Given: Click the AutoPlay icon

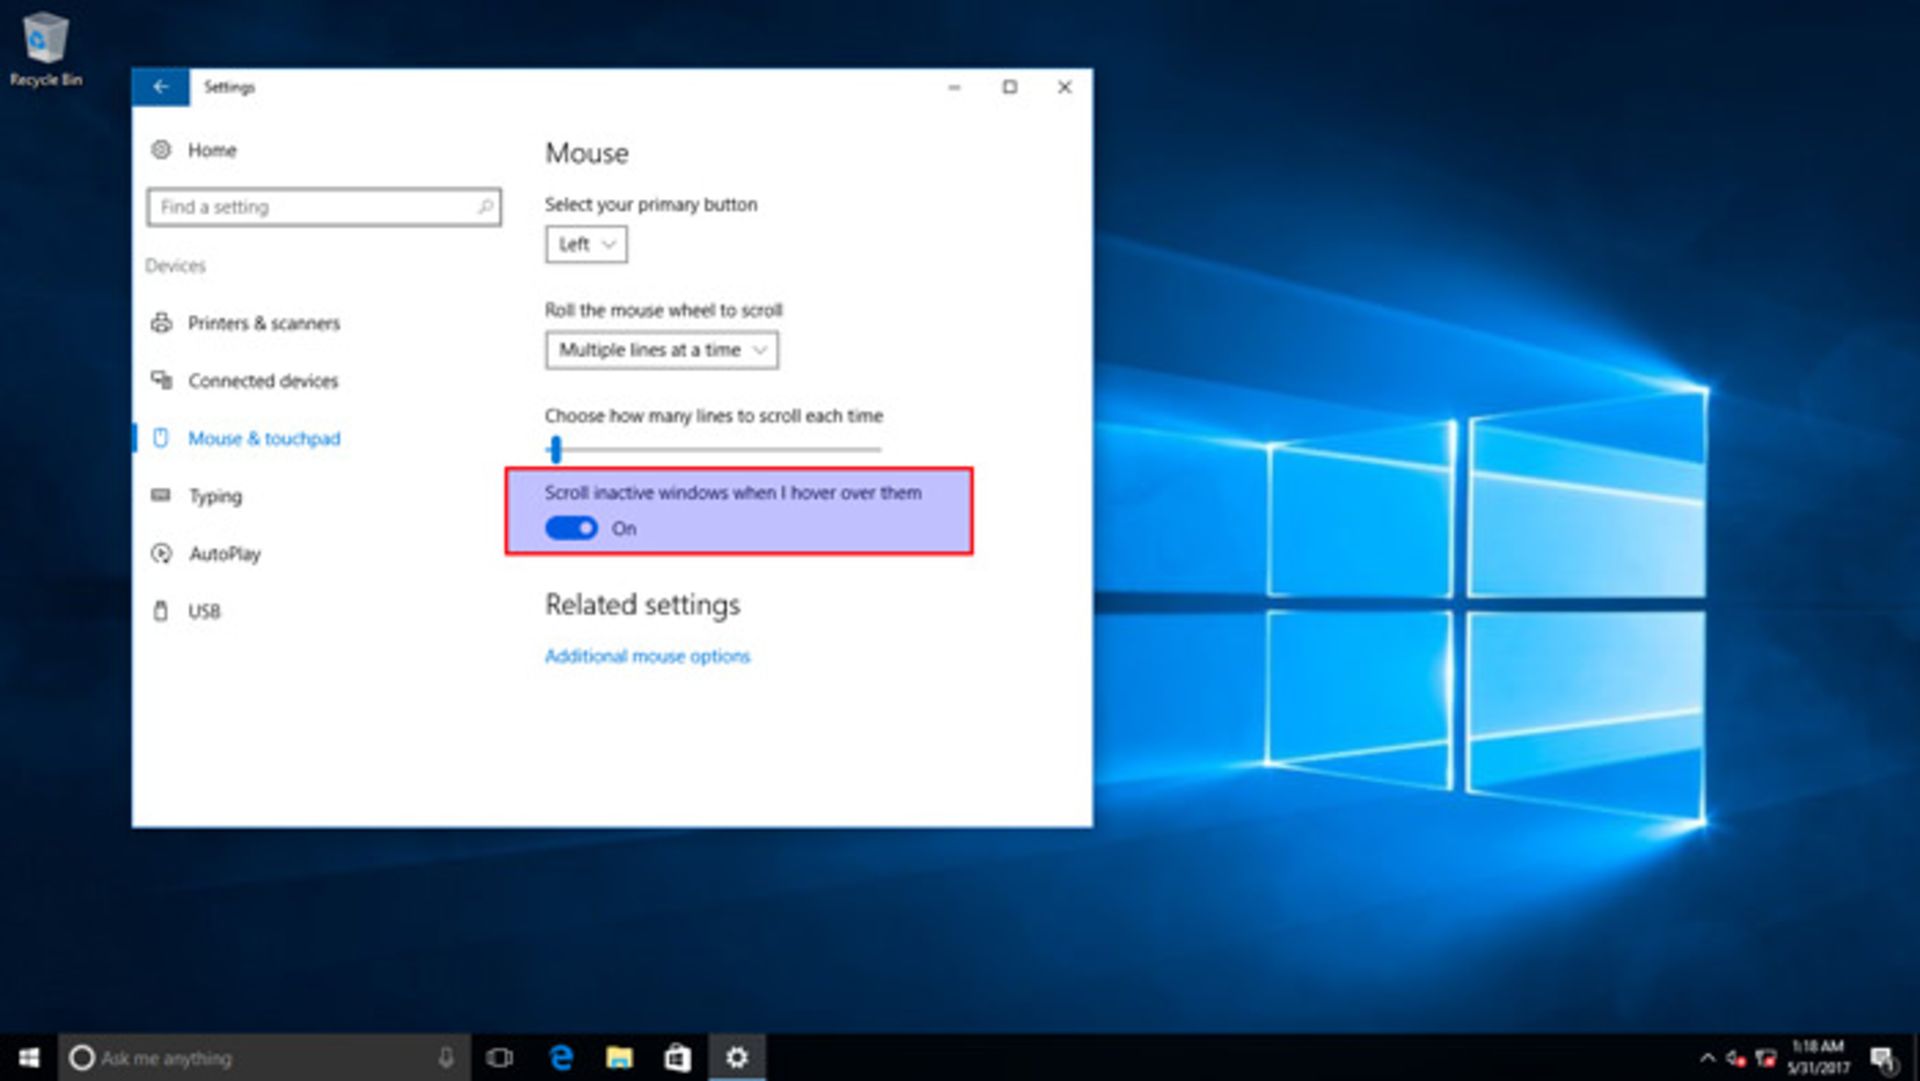Looking at the screenshot, I should click(x=161, y=553).
